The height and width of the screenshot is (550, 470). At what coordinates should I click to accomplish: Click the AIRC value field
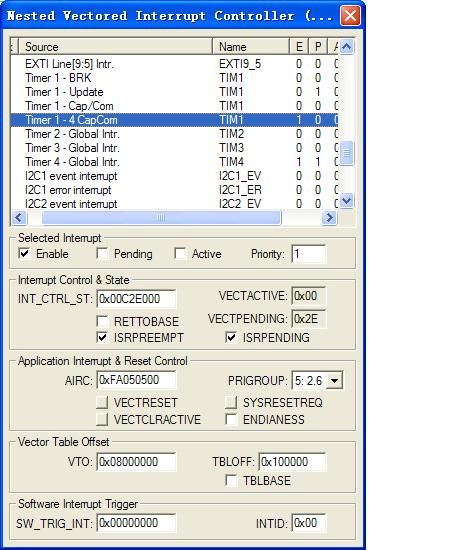[x=136, y=380]
